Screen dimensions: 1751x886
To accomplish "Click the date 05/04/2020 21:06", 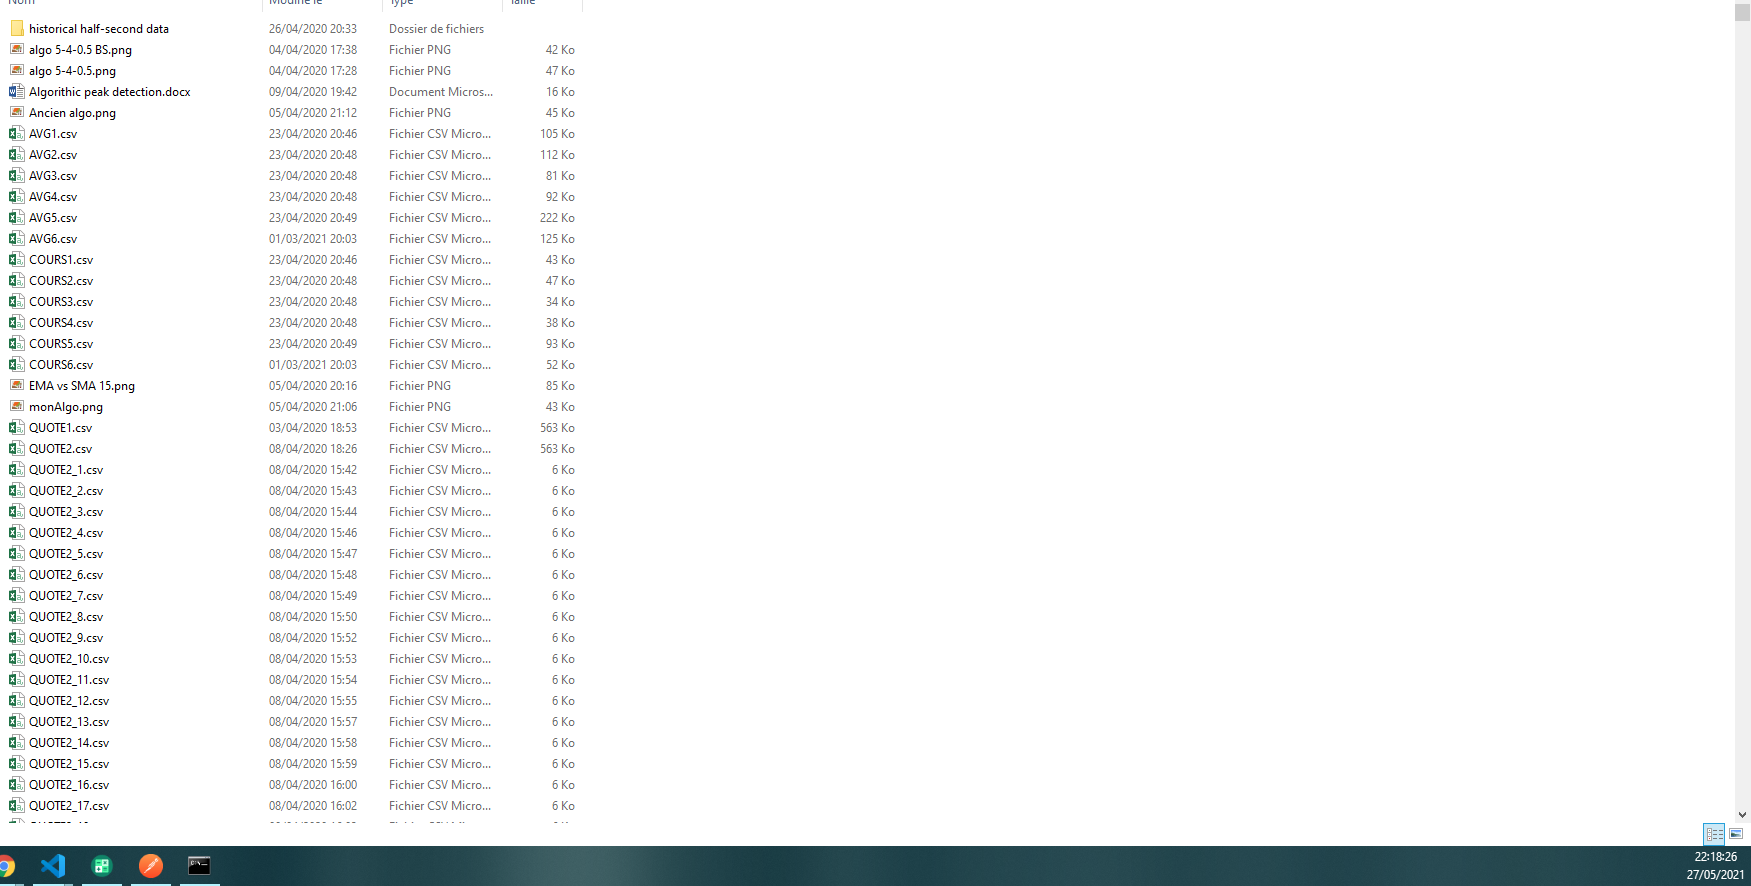I will click(x=313, y=407).
